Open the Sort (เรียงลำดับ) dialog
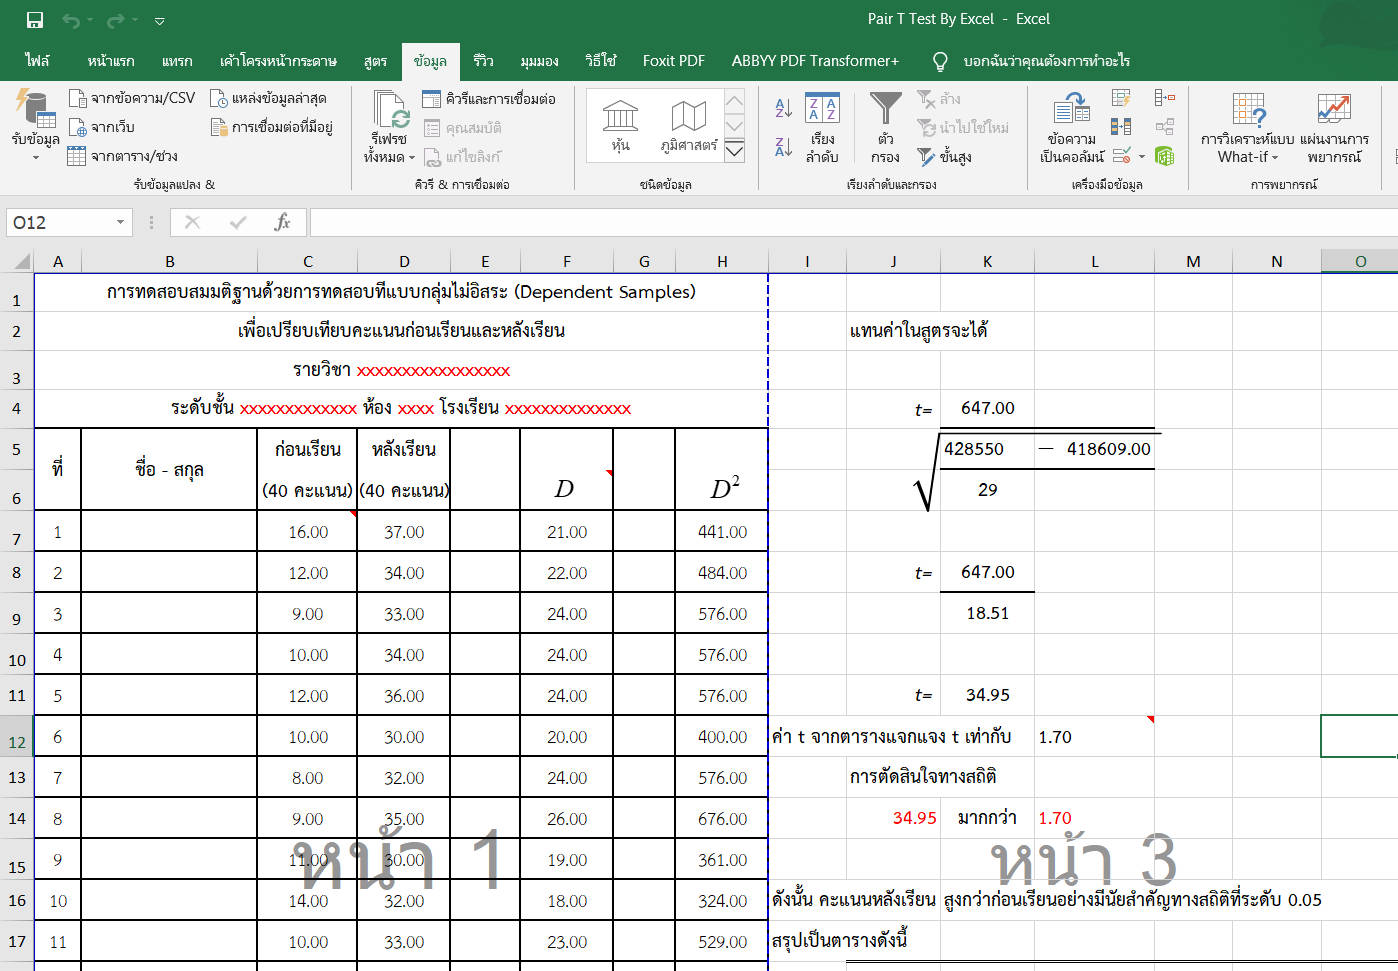The image size is (1398, 971). [823, 128]
